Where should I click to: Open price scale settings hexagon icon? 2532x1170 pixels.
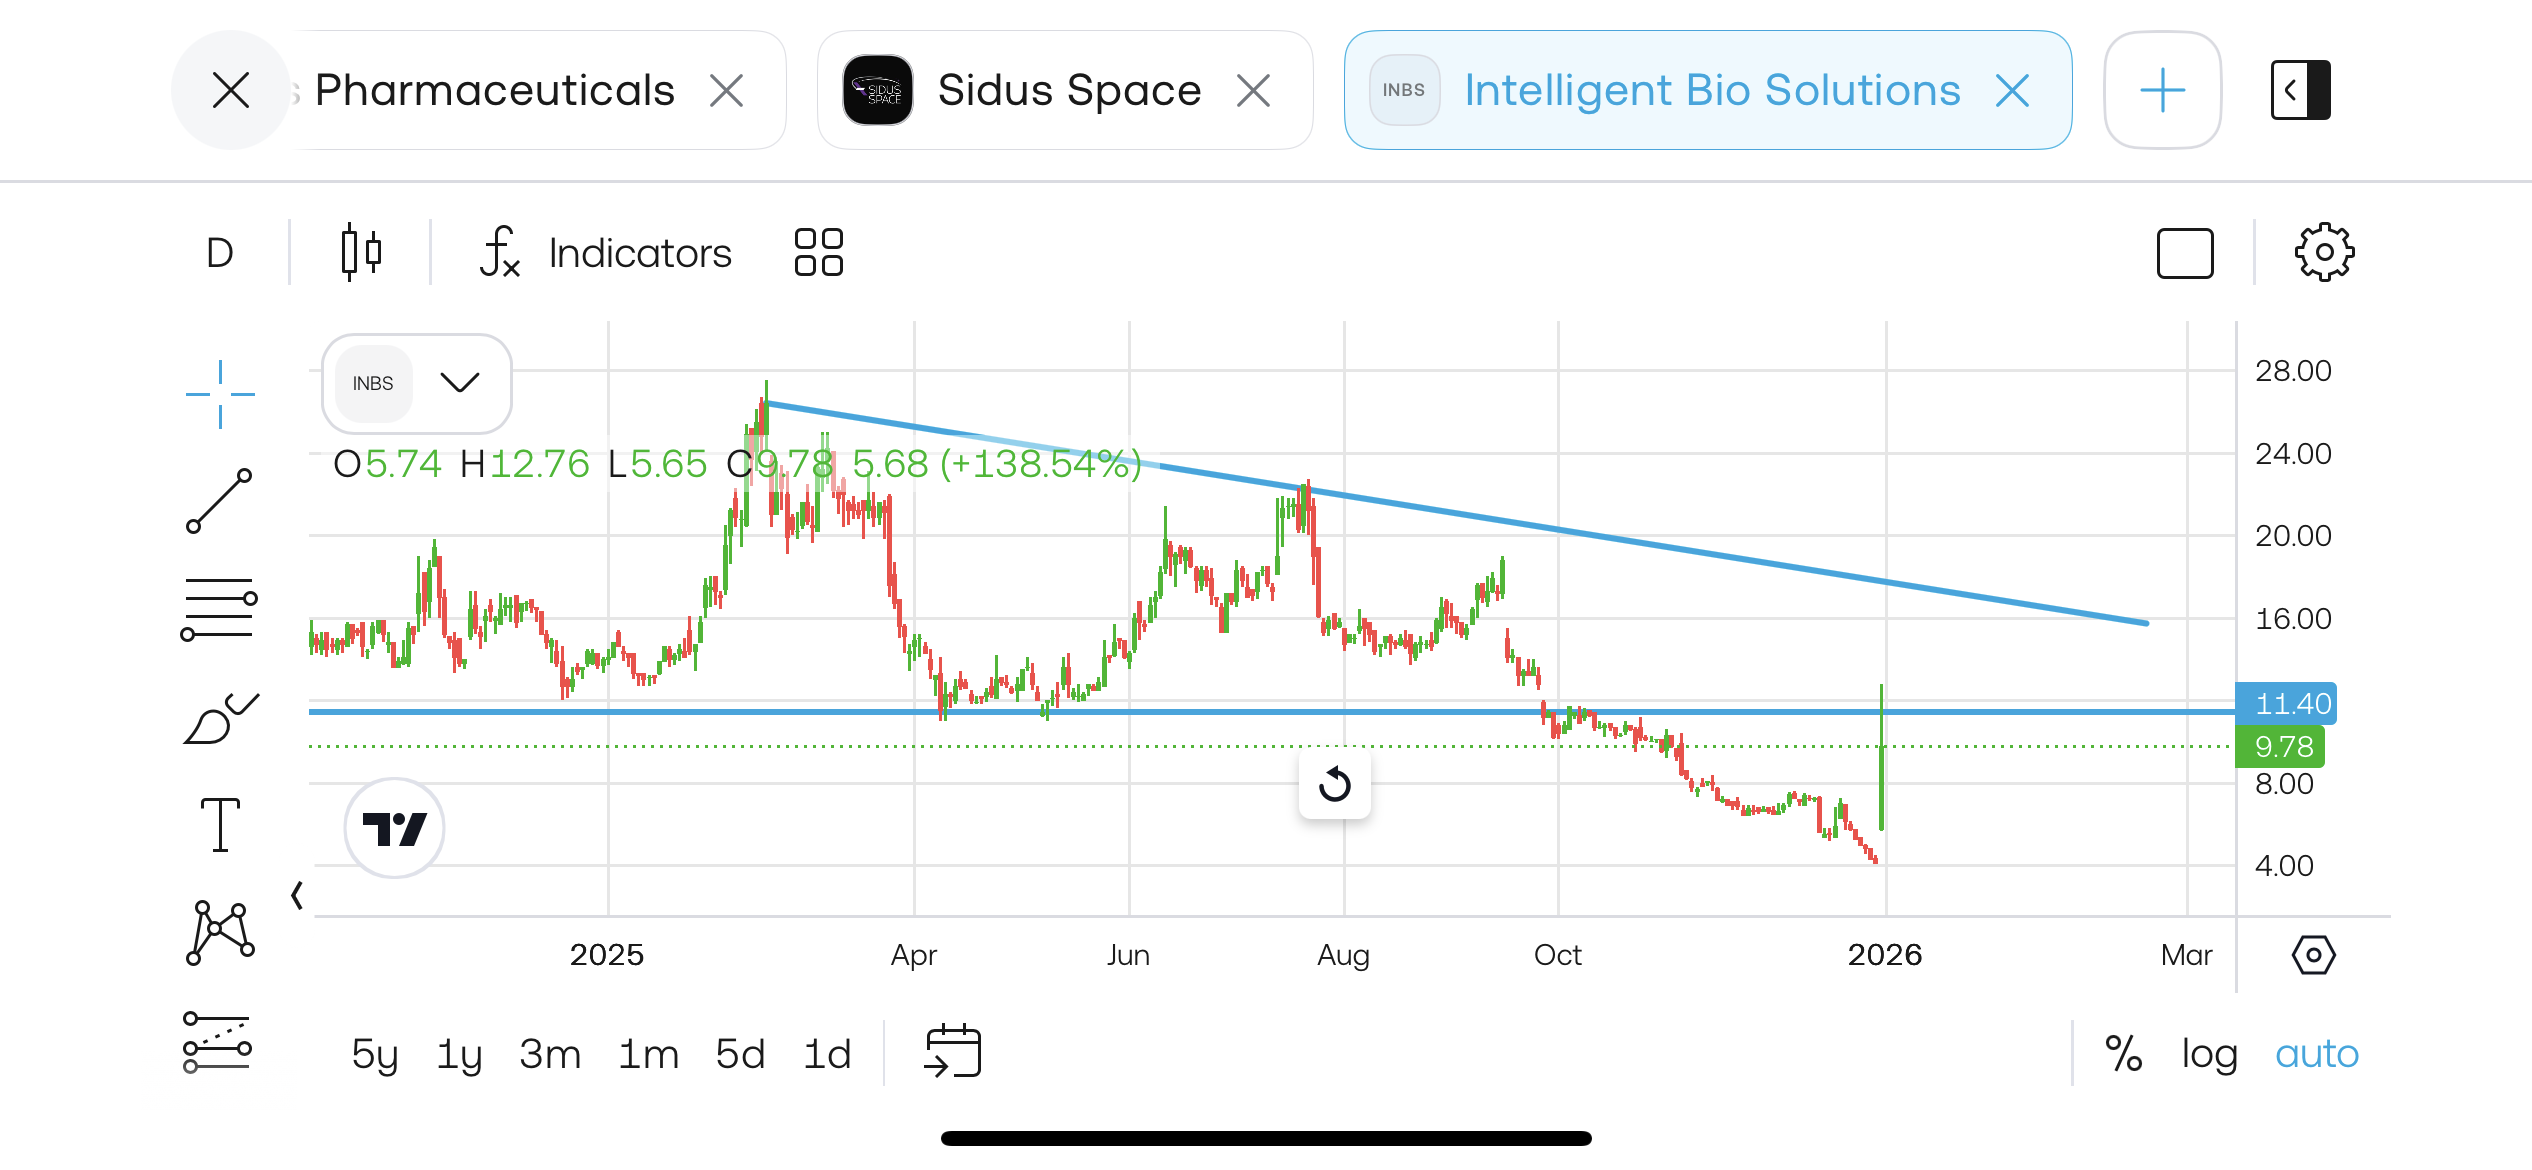(2313, 955)
